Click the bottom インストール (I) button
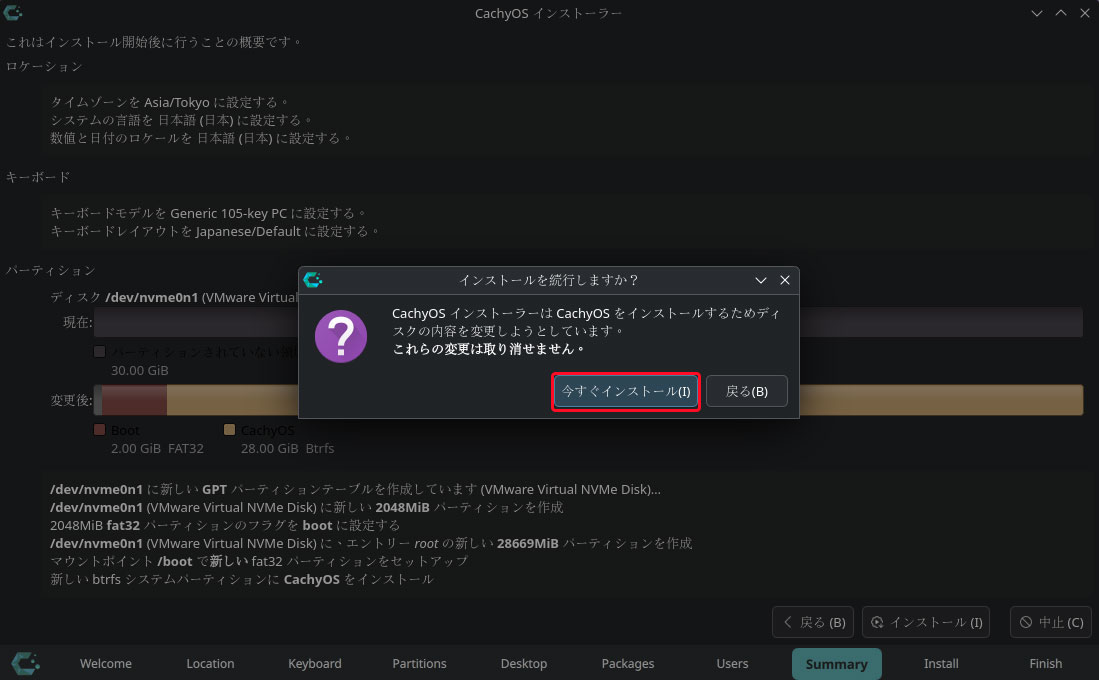The height and width of the screenshot is (680, 1099). pos(926,623)
